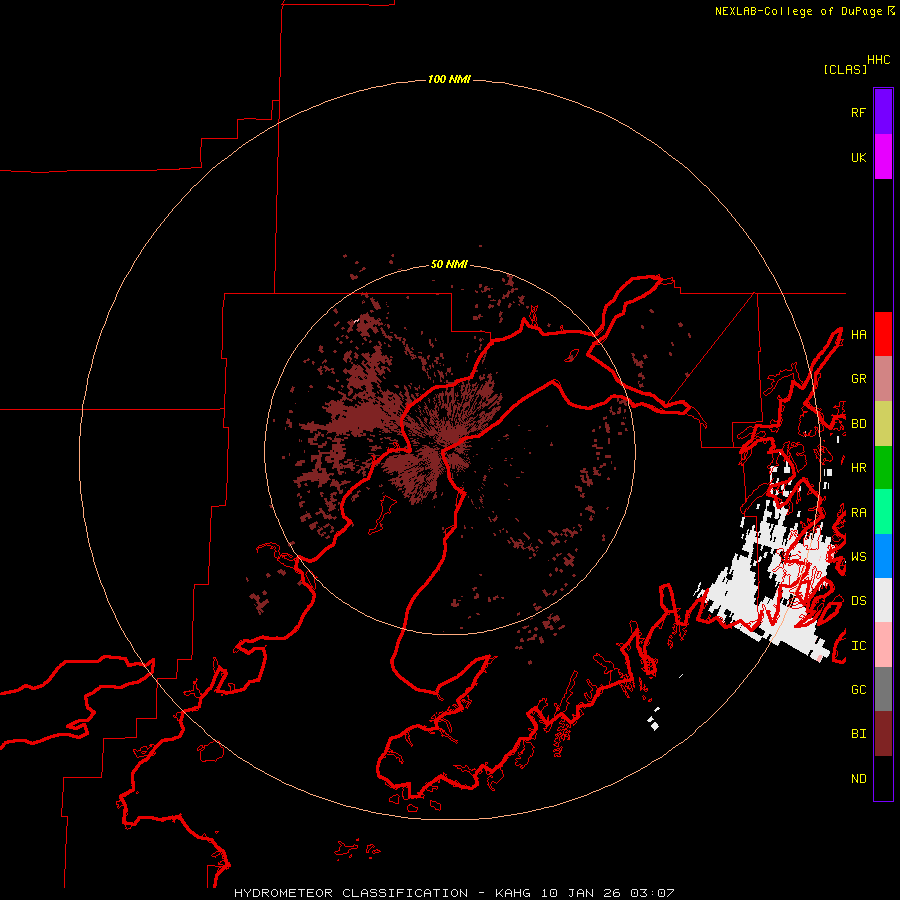The image size is (900, 900).
Task: Click the HA legend label
Action: tap(858, 335)
